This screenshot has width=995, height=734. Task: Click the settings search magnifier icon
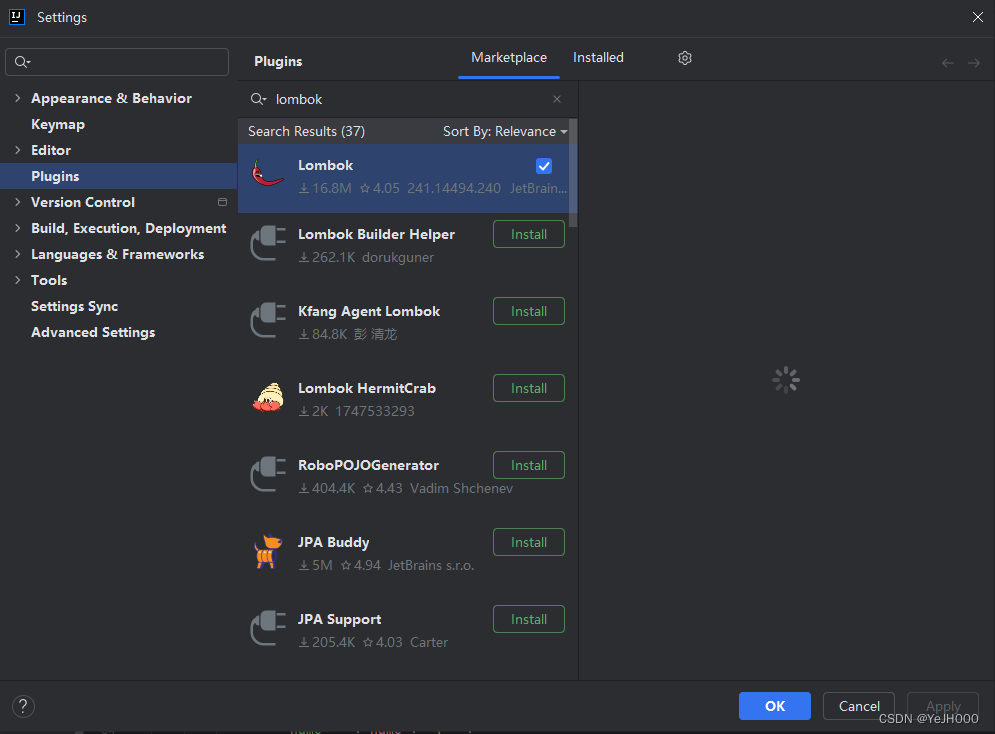tap(22, 62)
